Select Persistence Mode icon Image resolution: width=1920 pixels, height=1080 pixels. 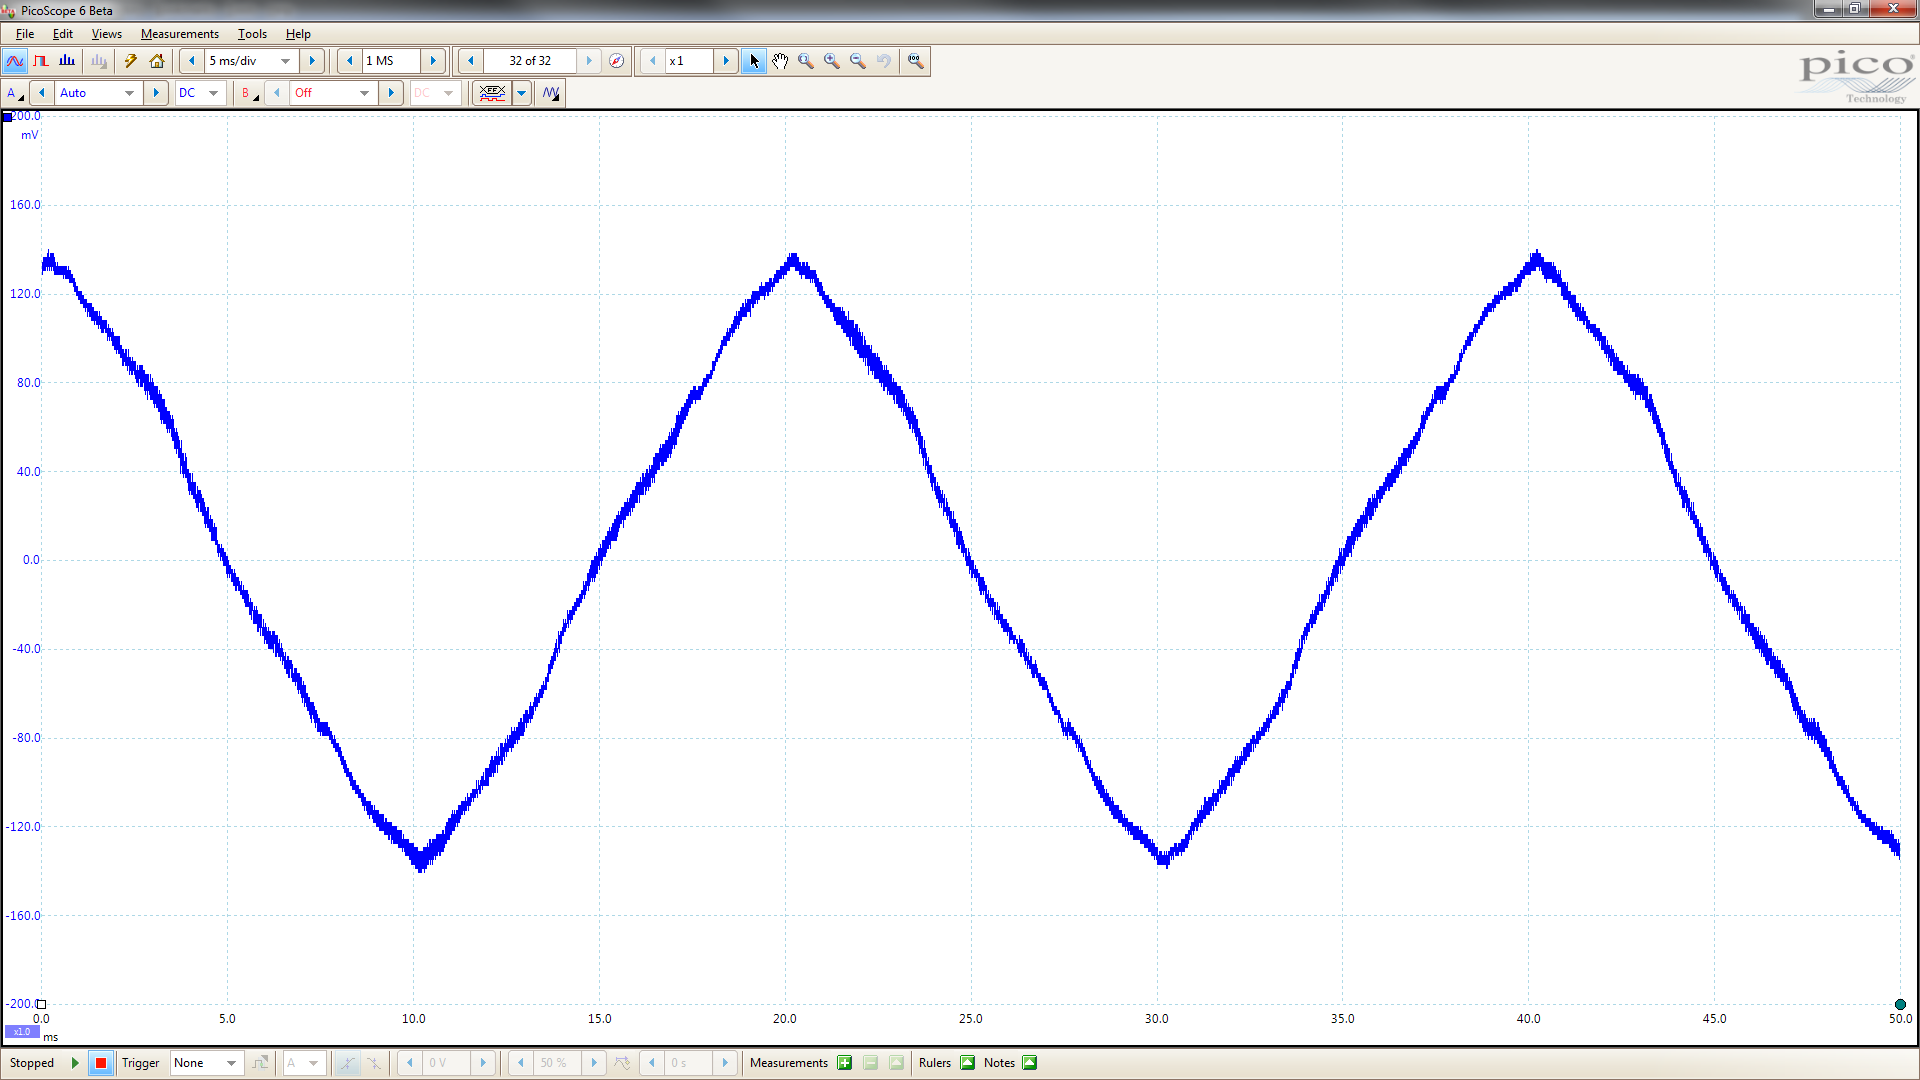coord(41,61)
